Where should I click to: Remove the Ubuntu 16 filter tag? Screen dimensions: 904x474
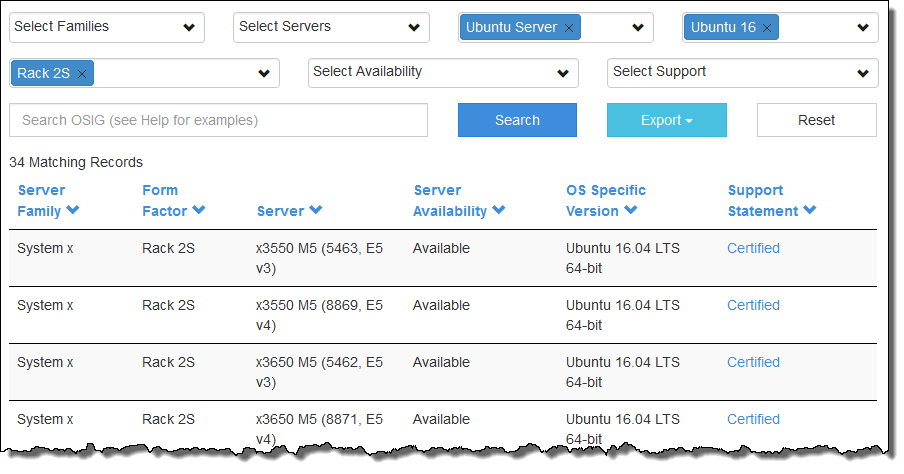tap(767, 28)
